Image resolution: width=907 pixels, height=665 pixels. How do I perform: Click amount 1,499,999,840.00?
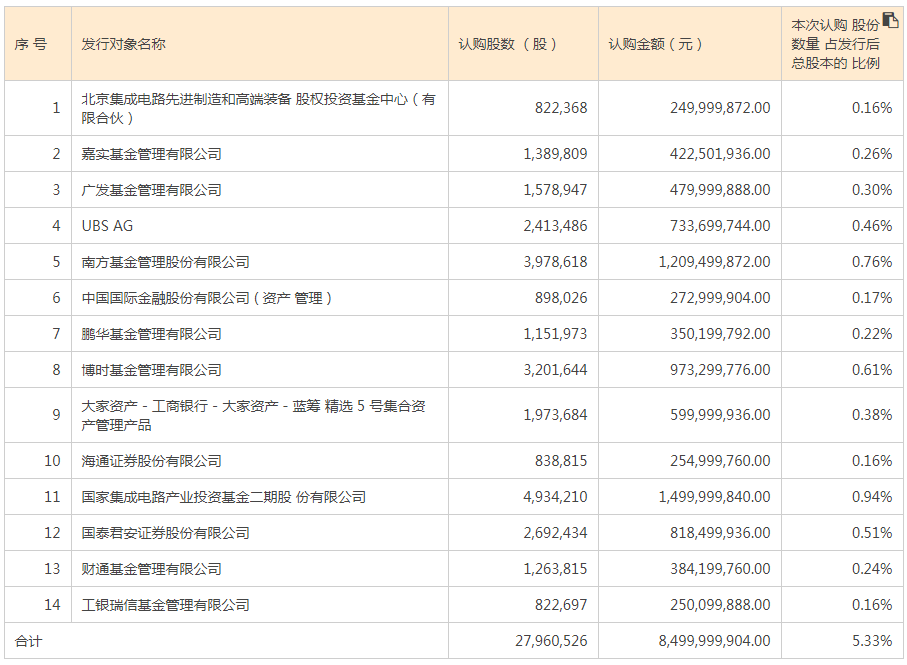point(714,497)
